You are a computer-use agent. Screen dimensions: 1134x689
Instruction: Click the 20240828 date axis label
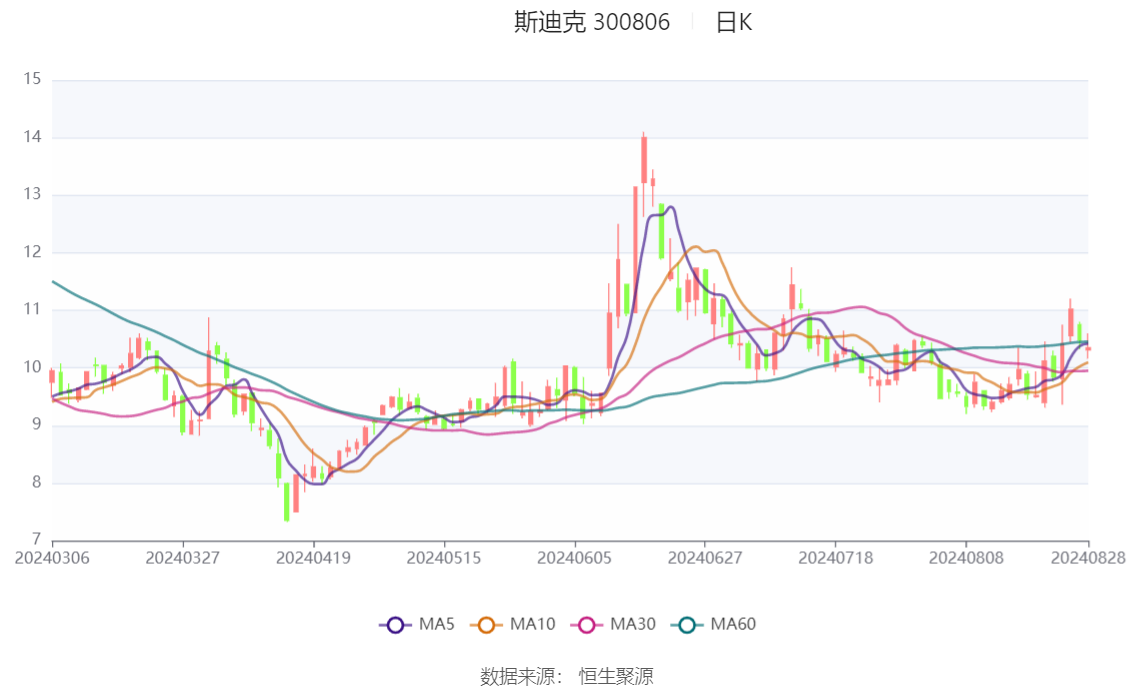coord(1088,558)
